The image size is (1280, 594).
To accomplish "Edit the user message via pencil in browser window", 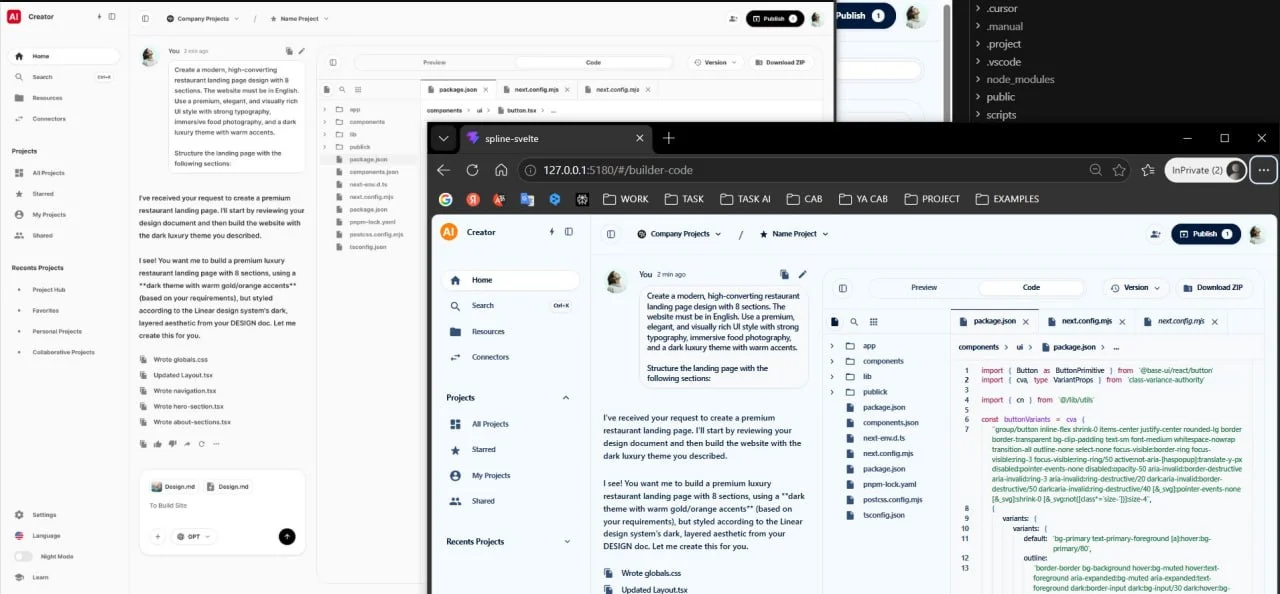I will [x=802, y=274].
